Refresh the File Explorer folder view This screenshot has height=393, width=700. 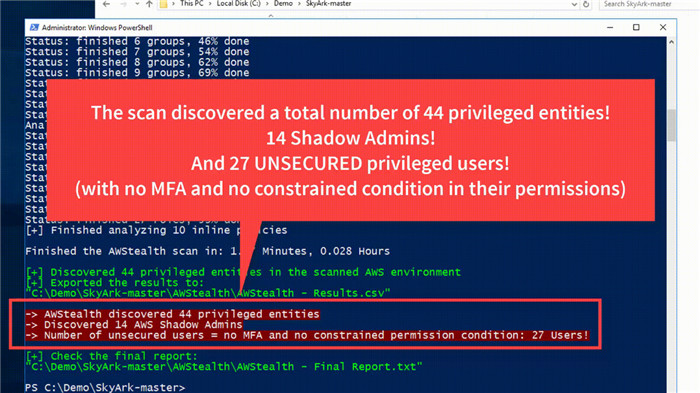pyautogui.click(x=586, y=4)
